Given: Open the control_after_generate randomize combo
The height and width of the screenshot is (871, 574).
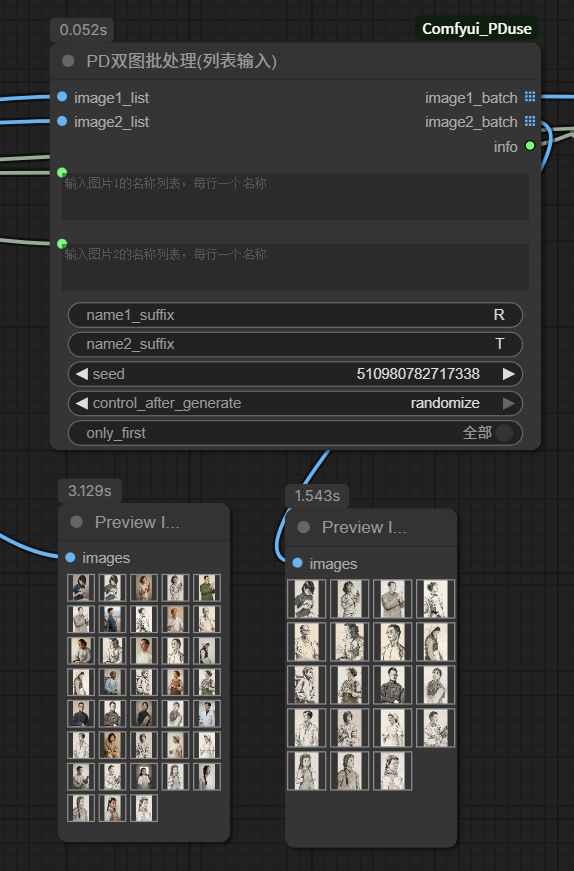Looking at the screenshot, I should pyautogui.click(x=295, y=403).
